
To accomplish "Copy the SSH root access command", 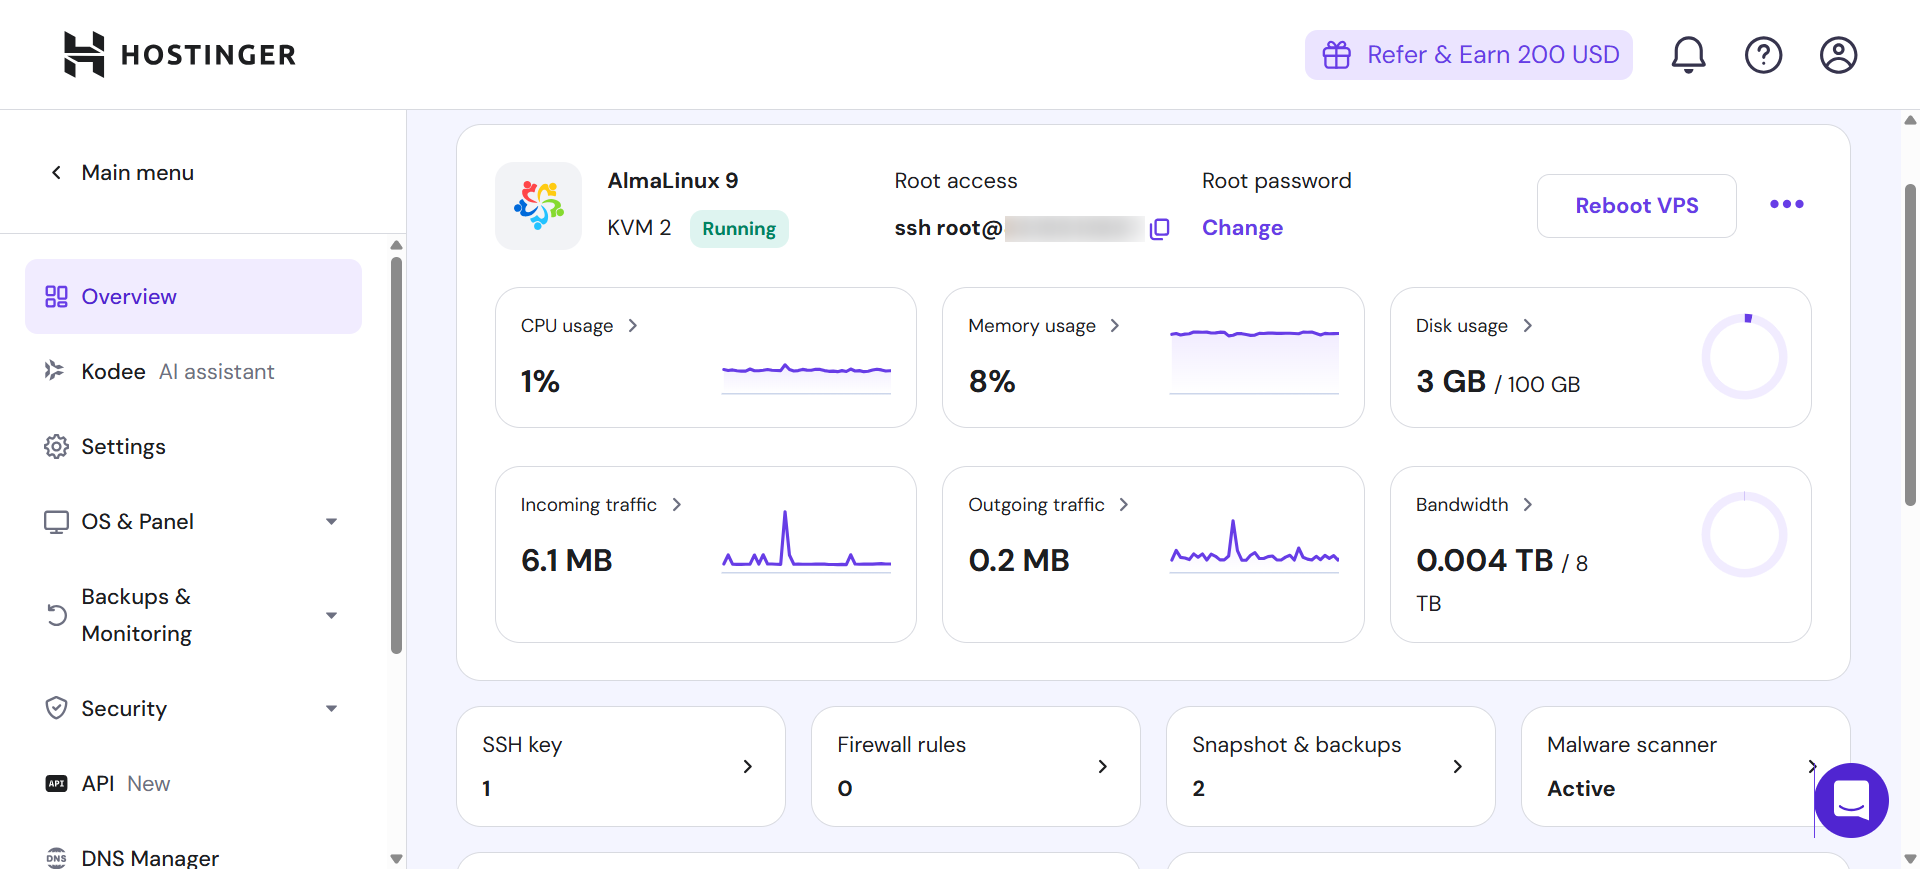I will (x=1160, y=229).
